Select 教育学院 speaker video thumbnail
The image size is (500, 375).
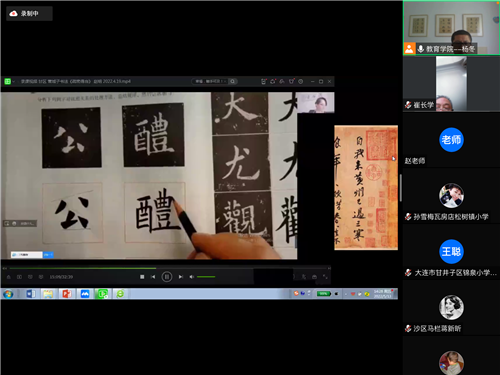coord(451,28)
